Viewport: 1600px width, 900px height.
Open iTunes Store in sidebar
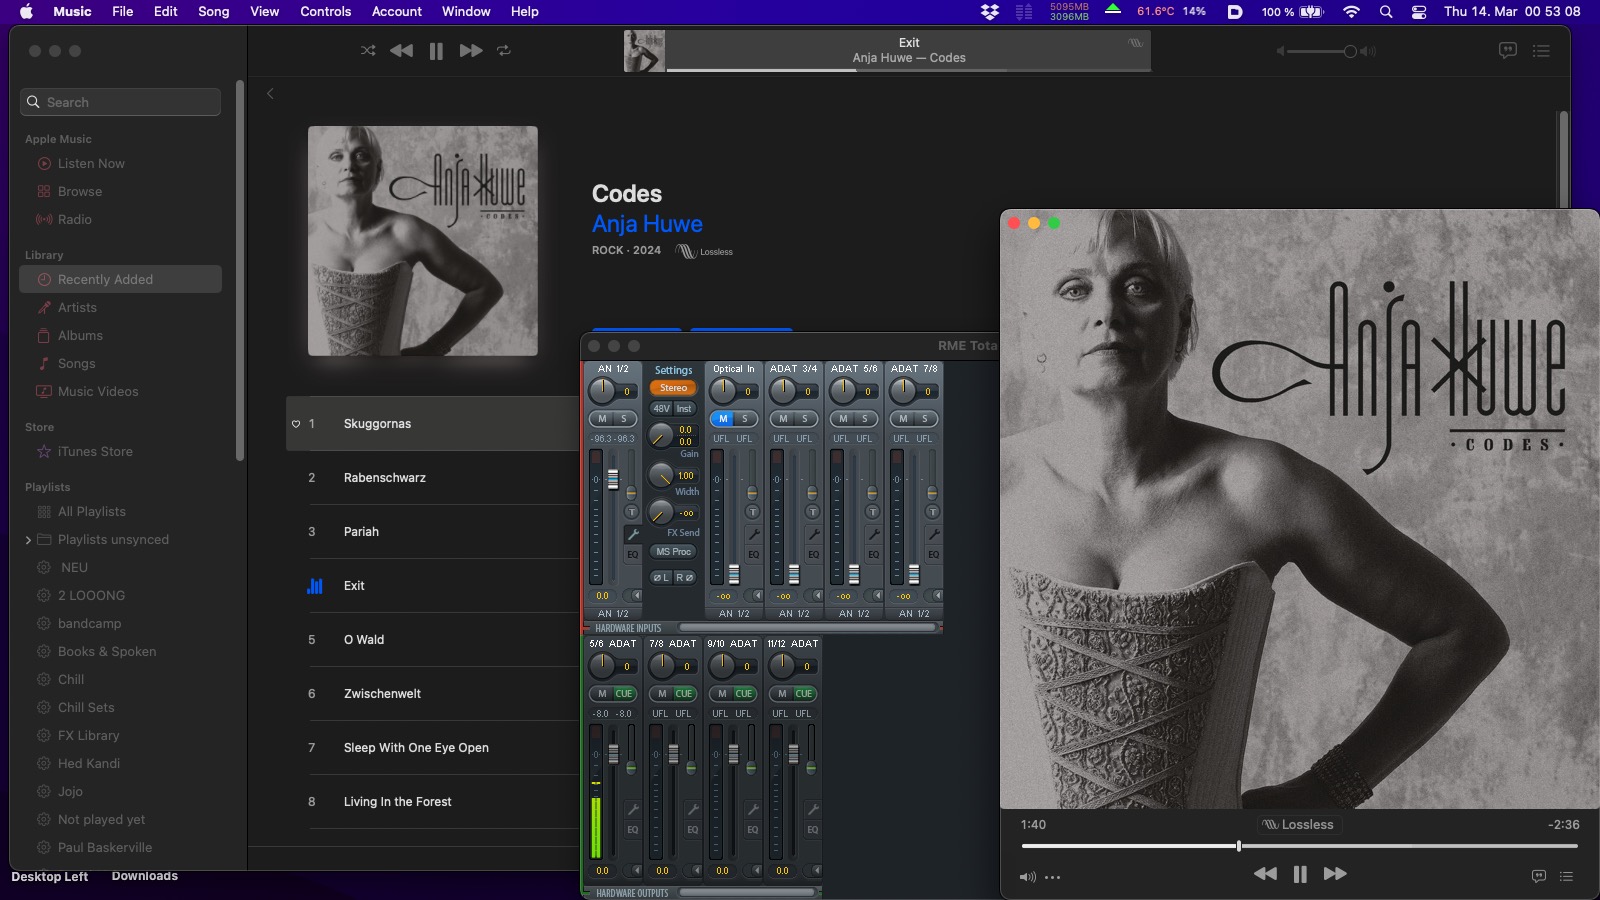[x=95, y=451]
